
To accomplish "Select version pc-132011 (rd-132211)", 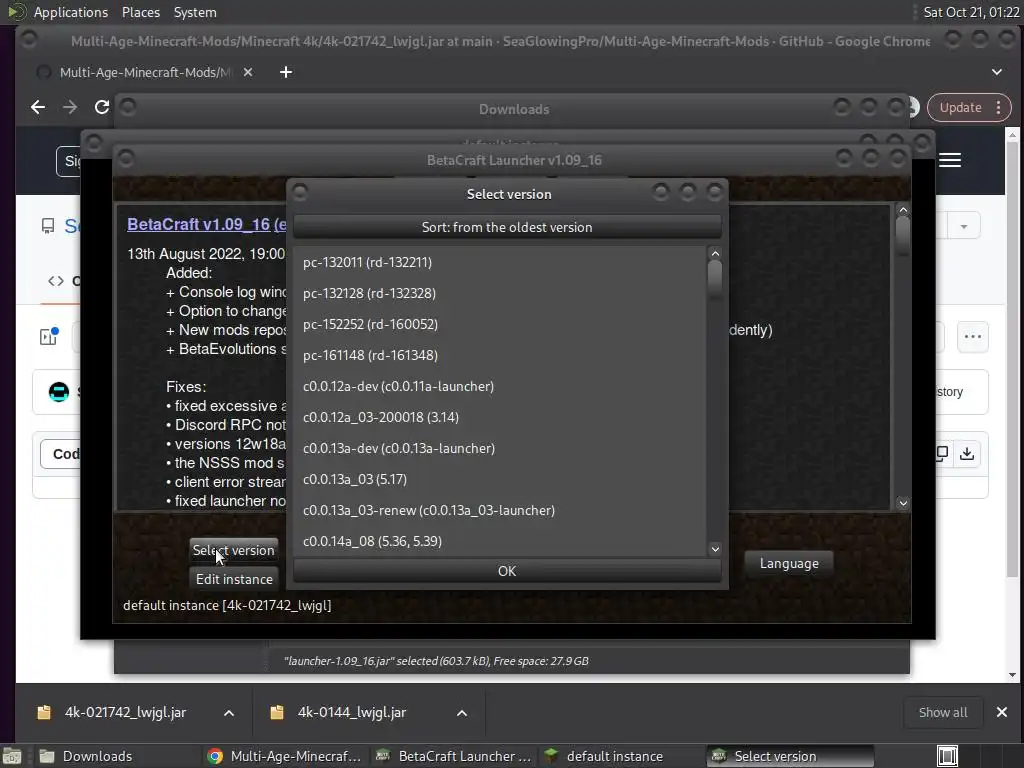I will [500, 263].
